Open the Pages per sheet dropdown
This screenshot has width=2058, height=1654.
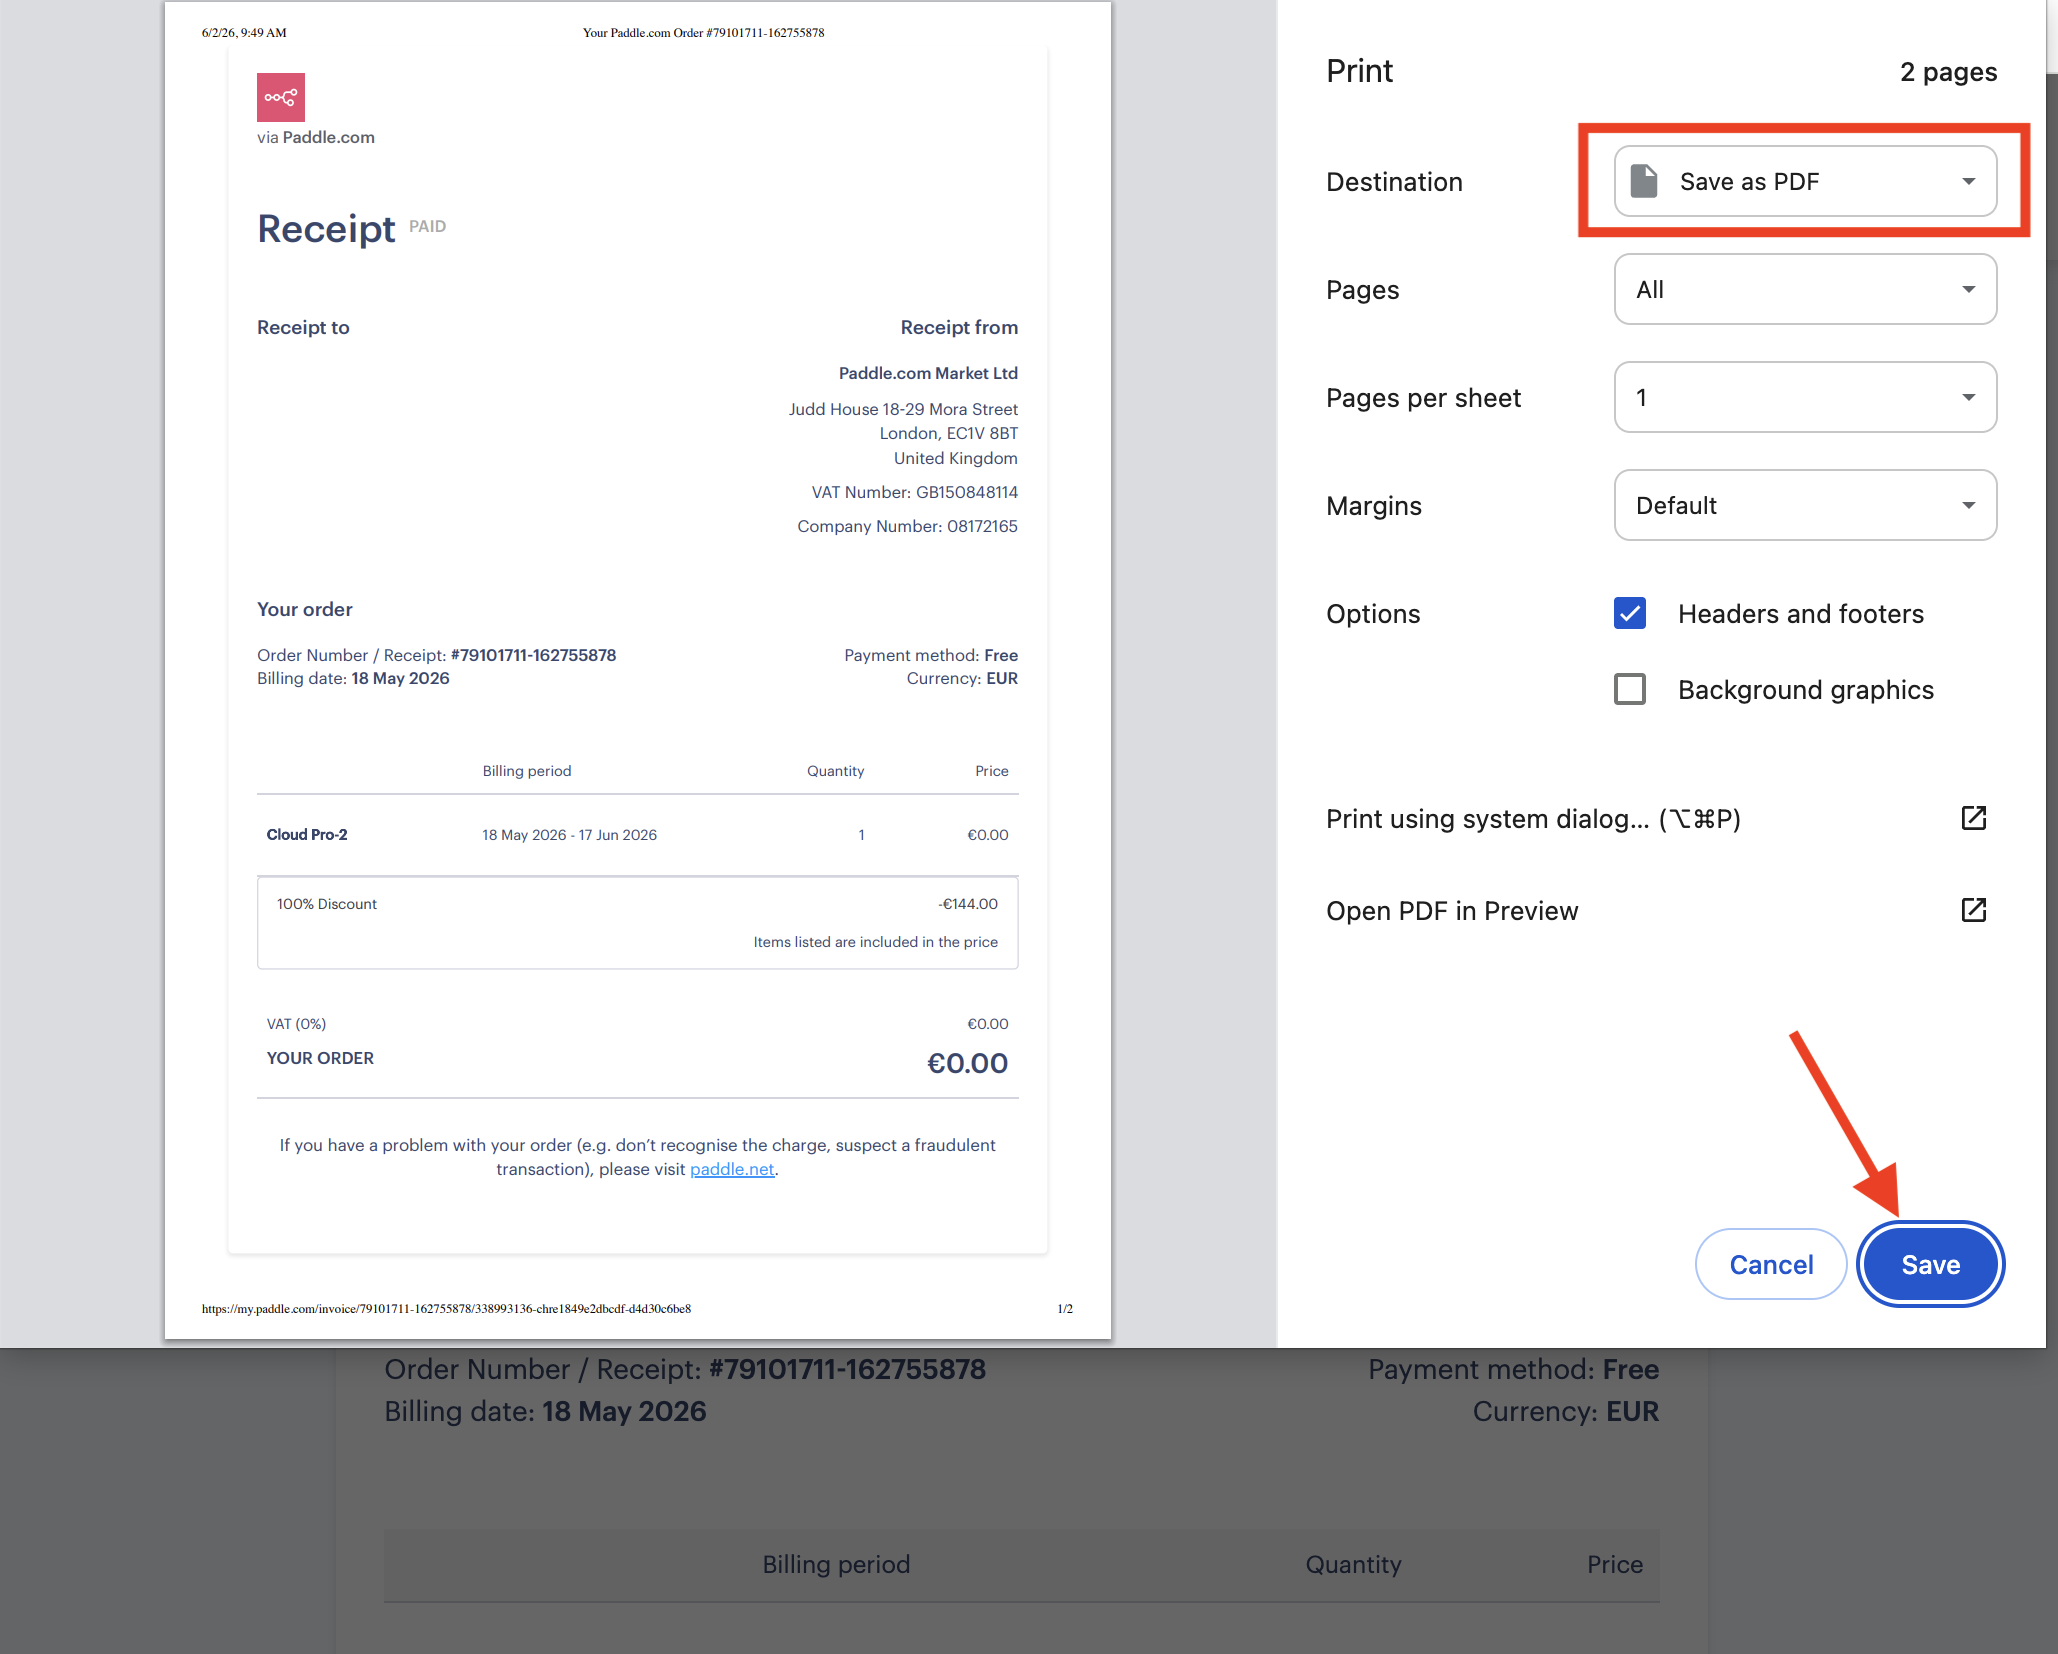pyautogui.click(x=1805, y=397)
